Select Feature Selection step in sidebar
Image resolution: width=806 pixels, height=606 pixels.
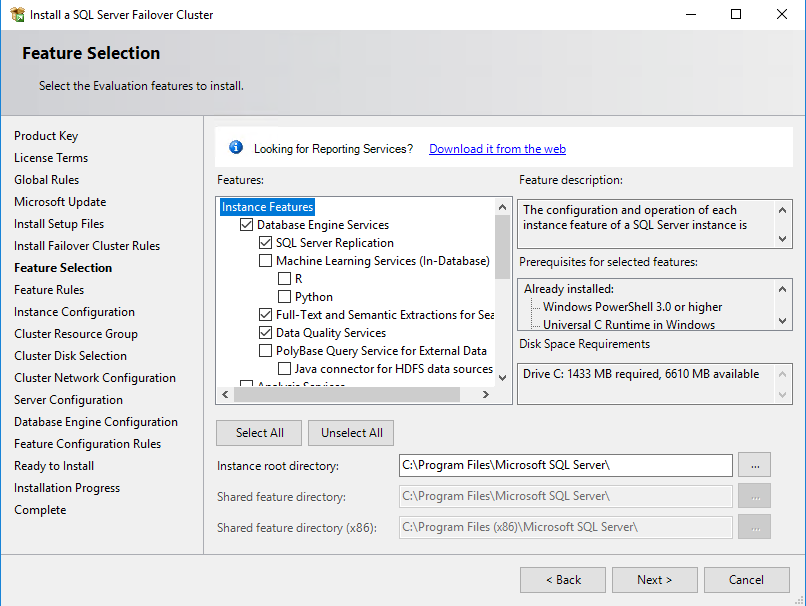[x=63, y=268]
